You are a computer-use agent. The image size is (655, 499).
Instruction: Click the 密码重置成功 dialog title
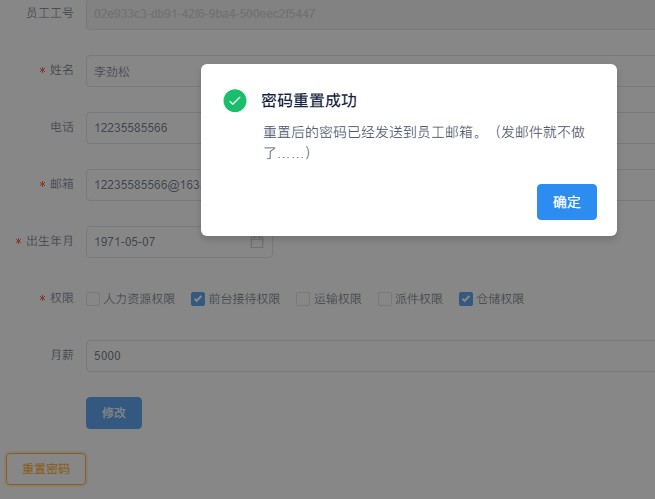coord(309,101)
